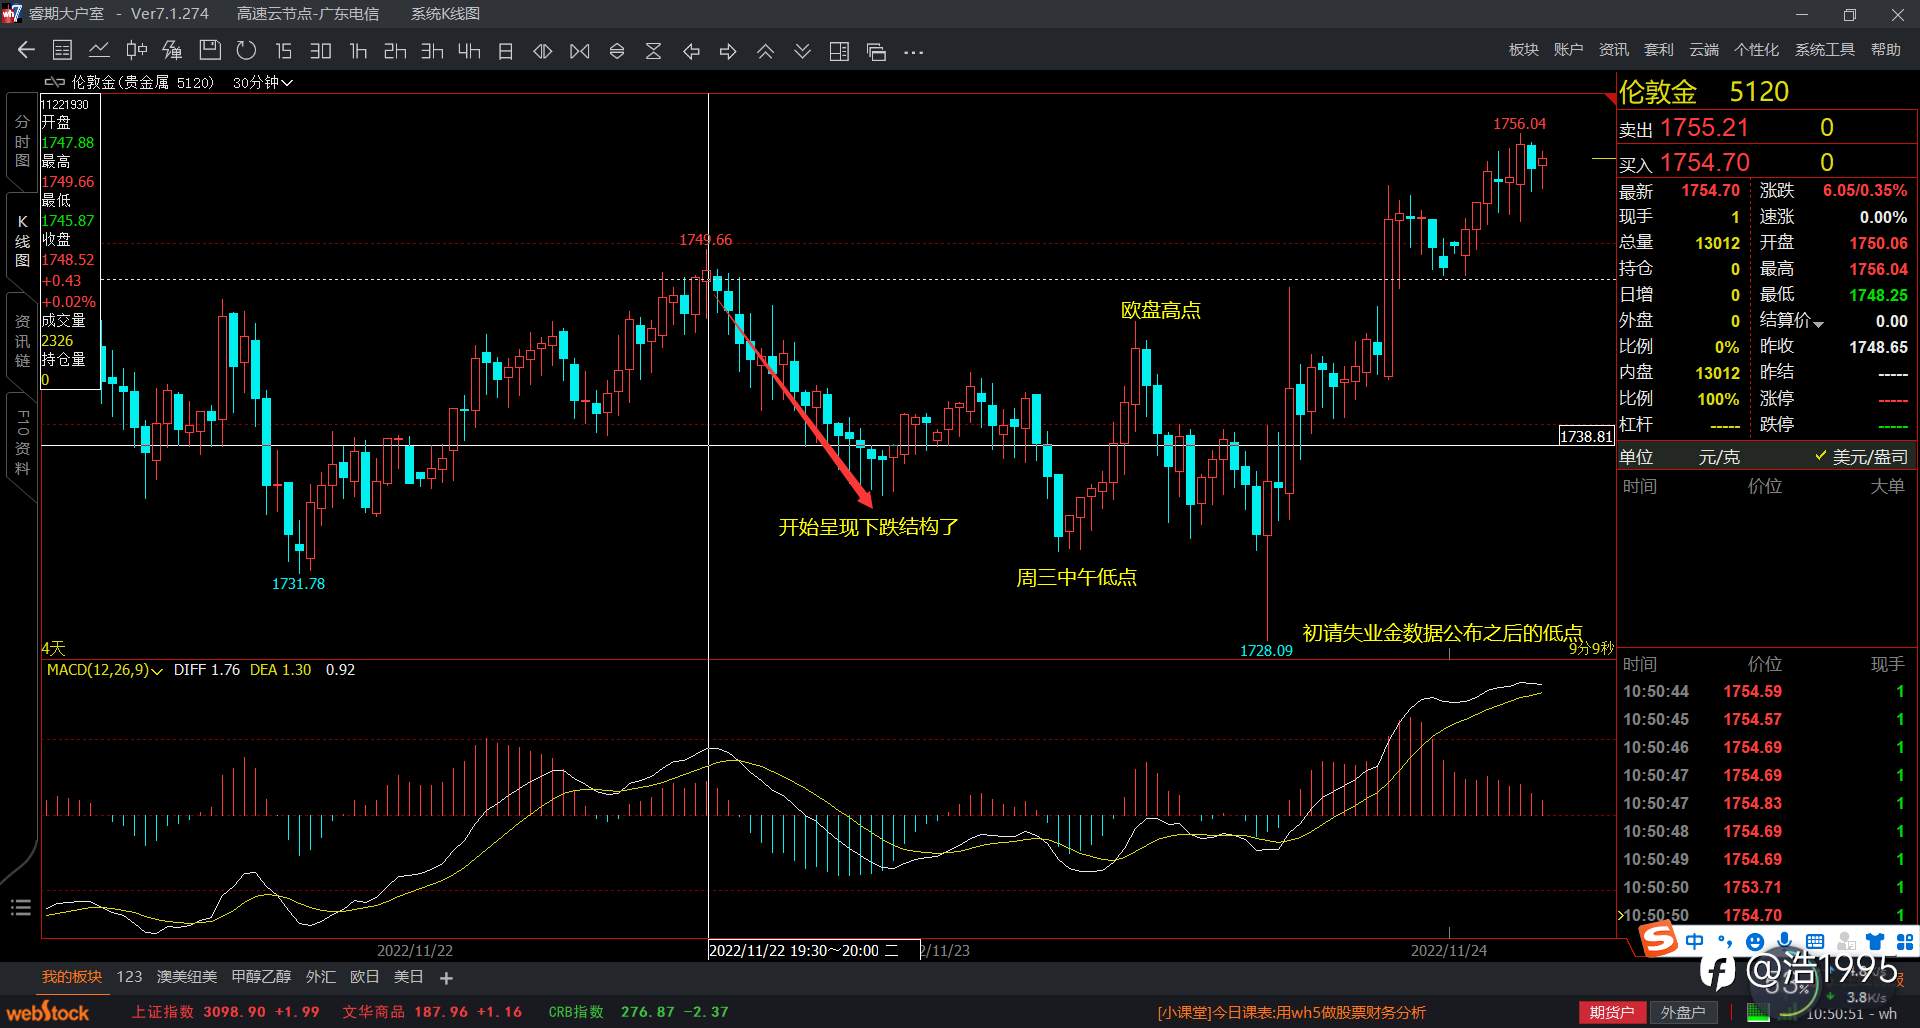Click the double down chevron icon

(x=802, y=51)
